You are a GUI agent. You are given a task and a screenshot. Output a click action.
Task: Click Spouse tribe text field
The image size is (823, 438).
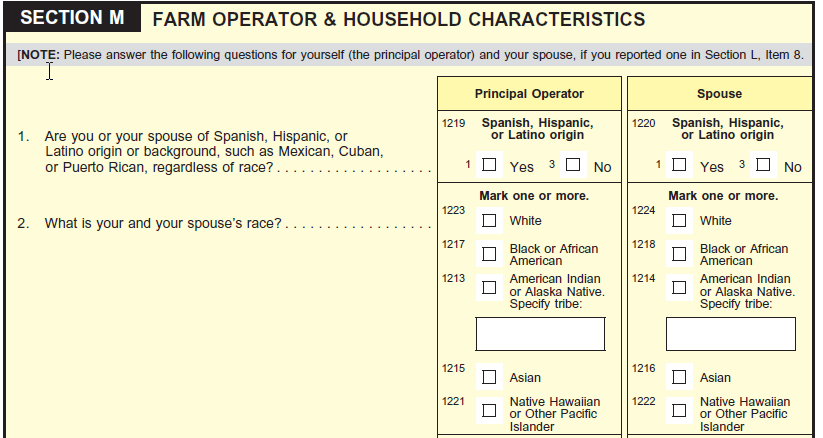[730, 334]
